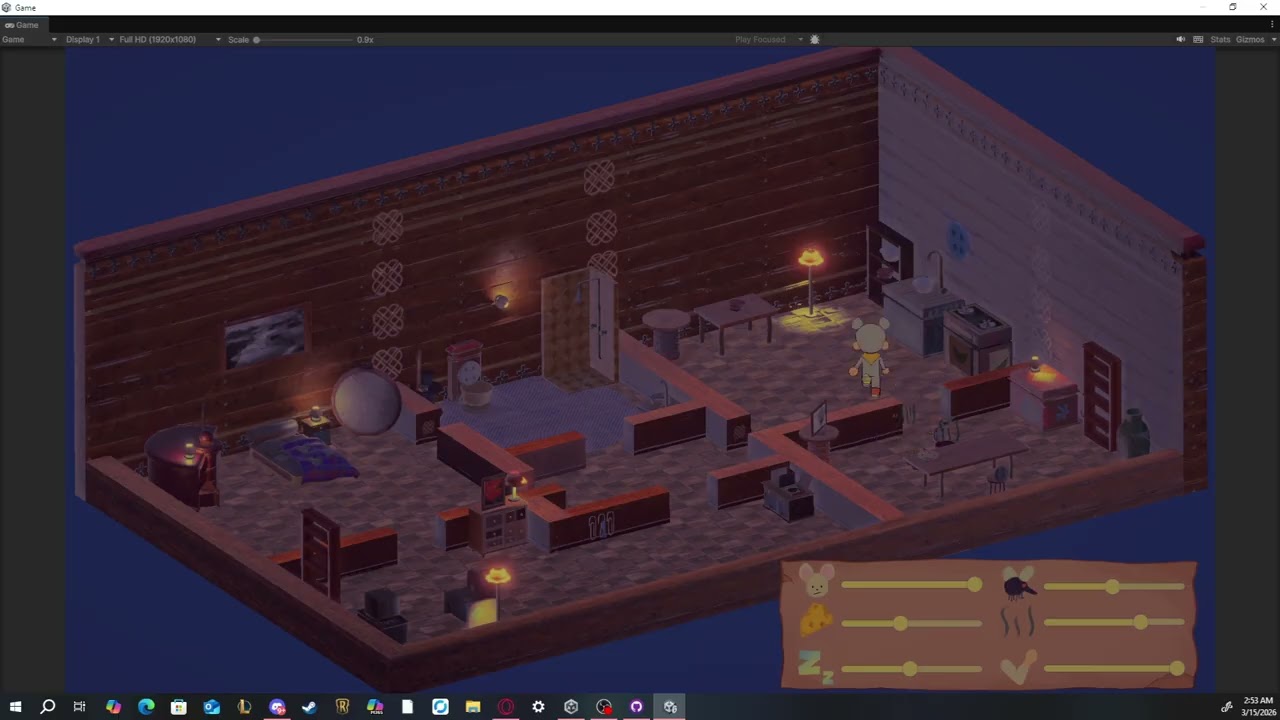
Task: Click the sleep Zz slider
Action: [x=912, y=668]
